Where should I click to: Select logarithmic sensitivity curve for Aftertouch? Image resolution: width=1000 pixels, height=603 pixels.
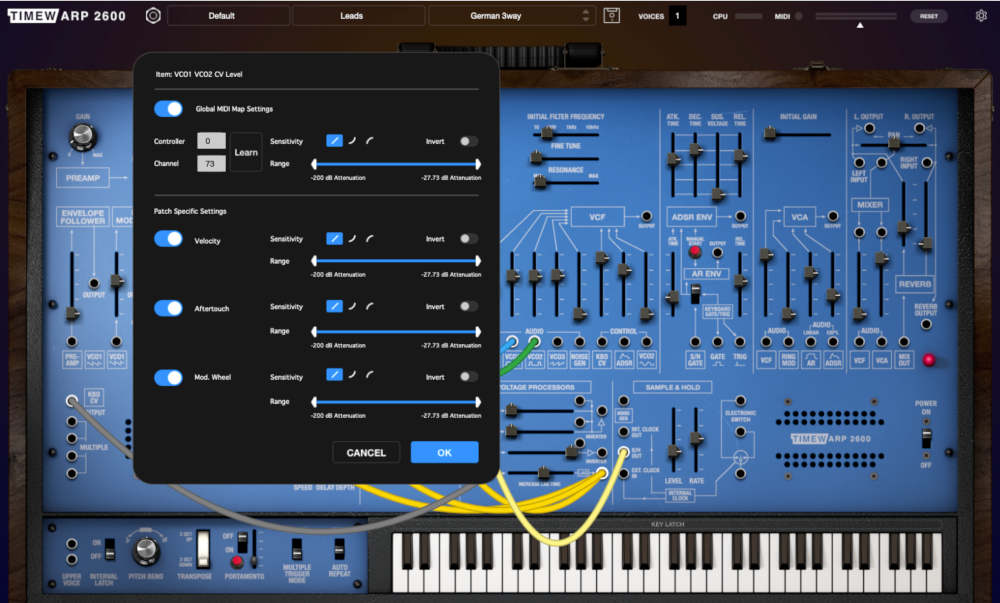click(351, 306)
